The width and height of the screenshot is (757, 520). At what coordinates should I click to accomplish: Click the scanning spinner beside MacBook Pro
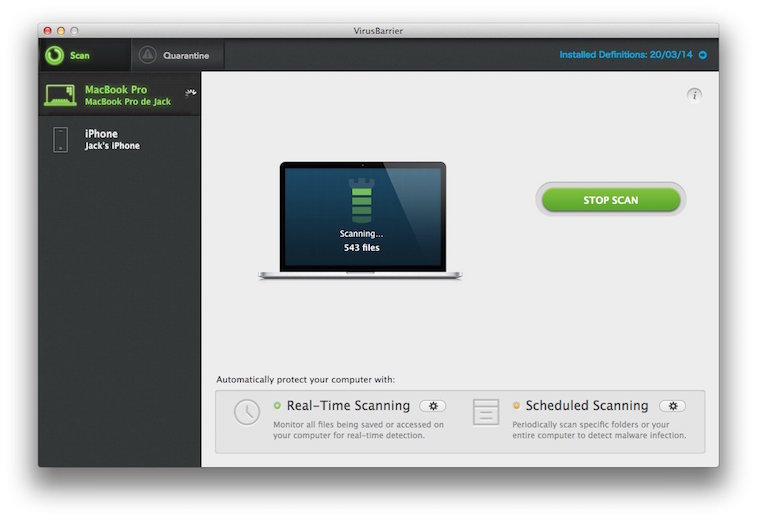(x=190, y=94)
